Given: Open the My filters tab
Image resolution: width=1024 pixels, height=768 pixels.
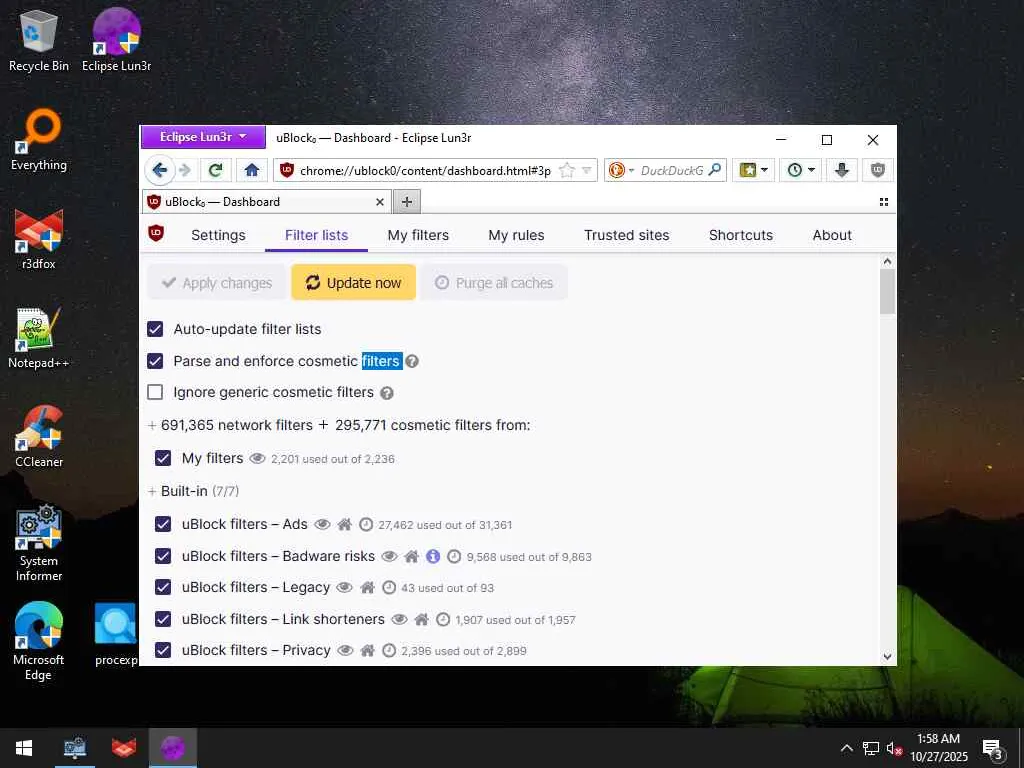Looking at the screenshot, I should tap(418, 235).
